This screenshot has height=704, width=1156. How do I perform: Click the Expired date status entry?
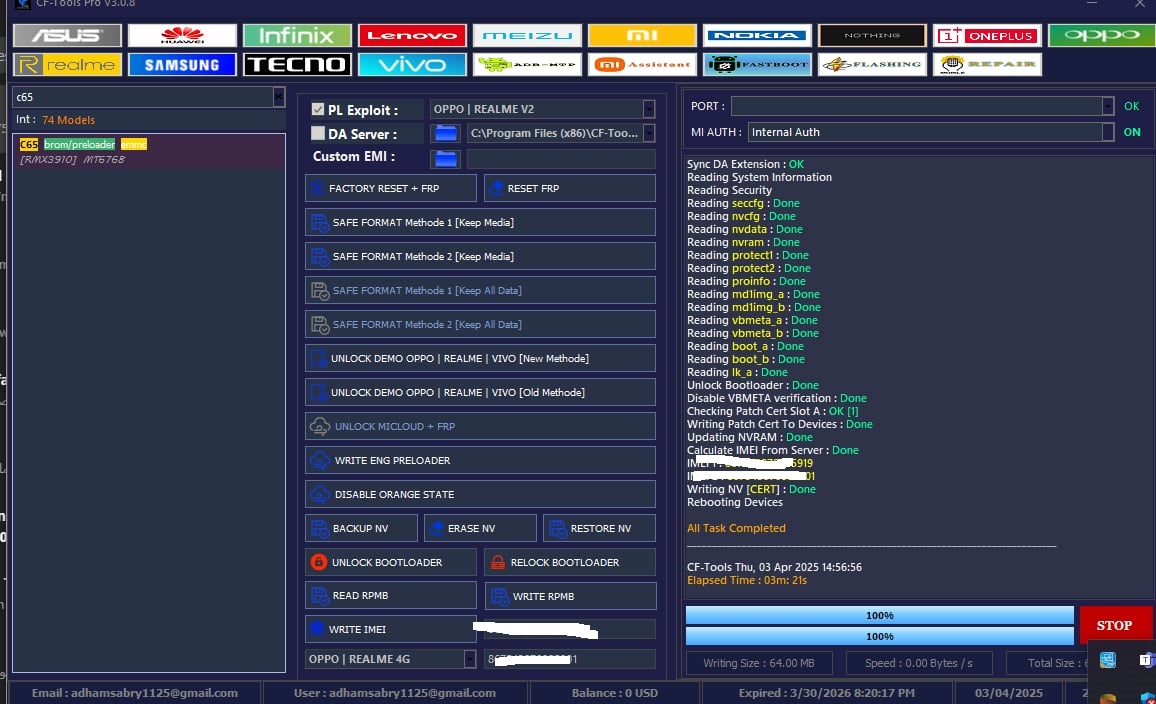(x=826, y=693)
